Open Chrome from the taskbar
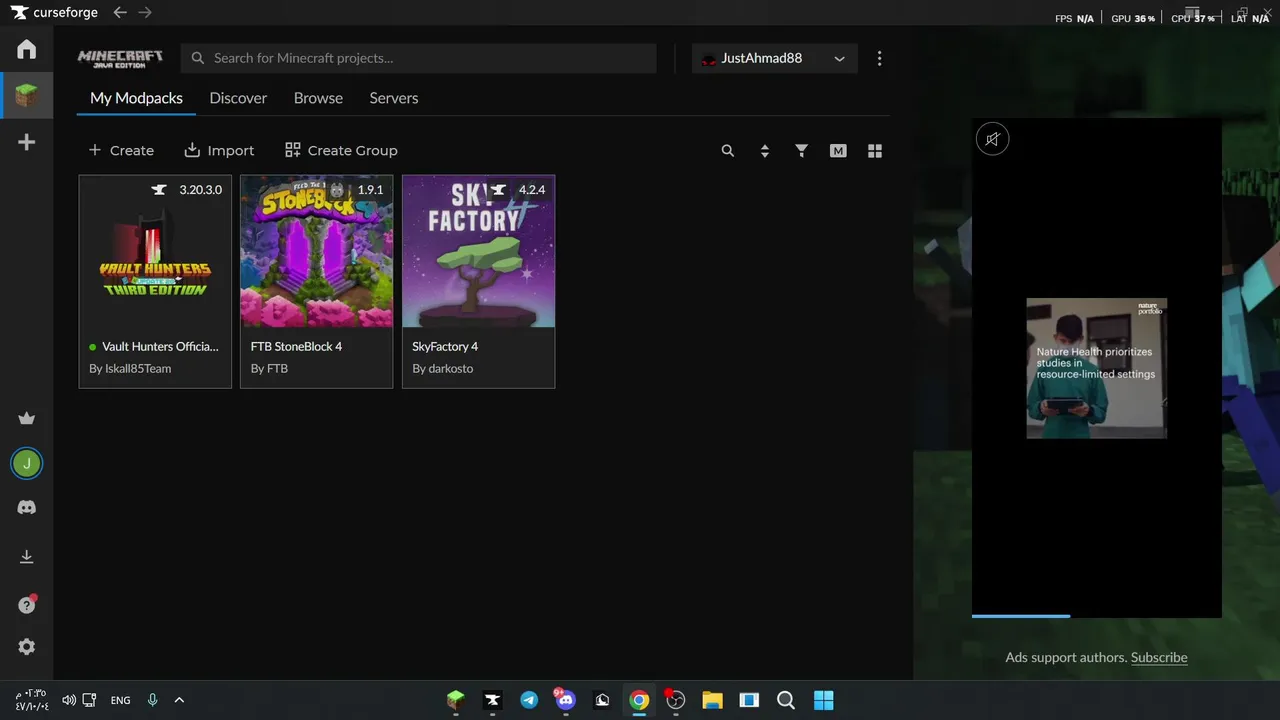Image resolution: width=1280 pixels, height=720 pixels. coord(639,700)
